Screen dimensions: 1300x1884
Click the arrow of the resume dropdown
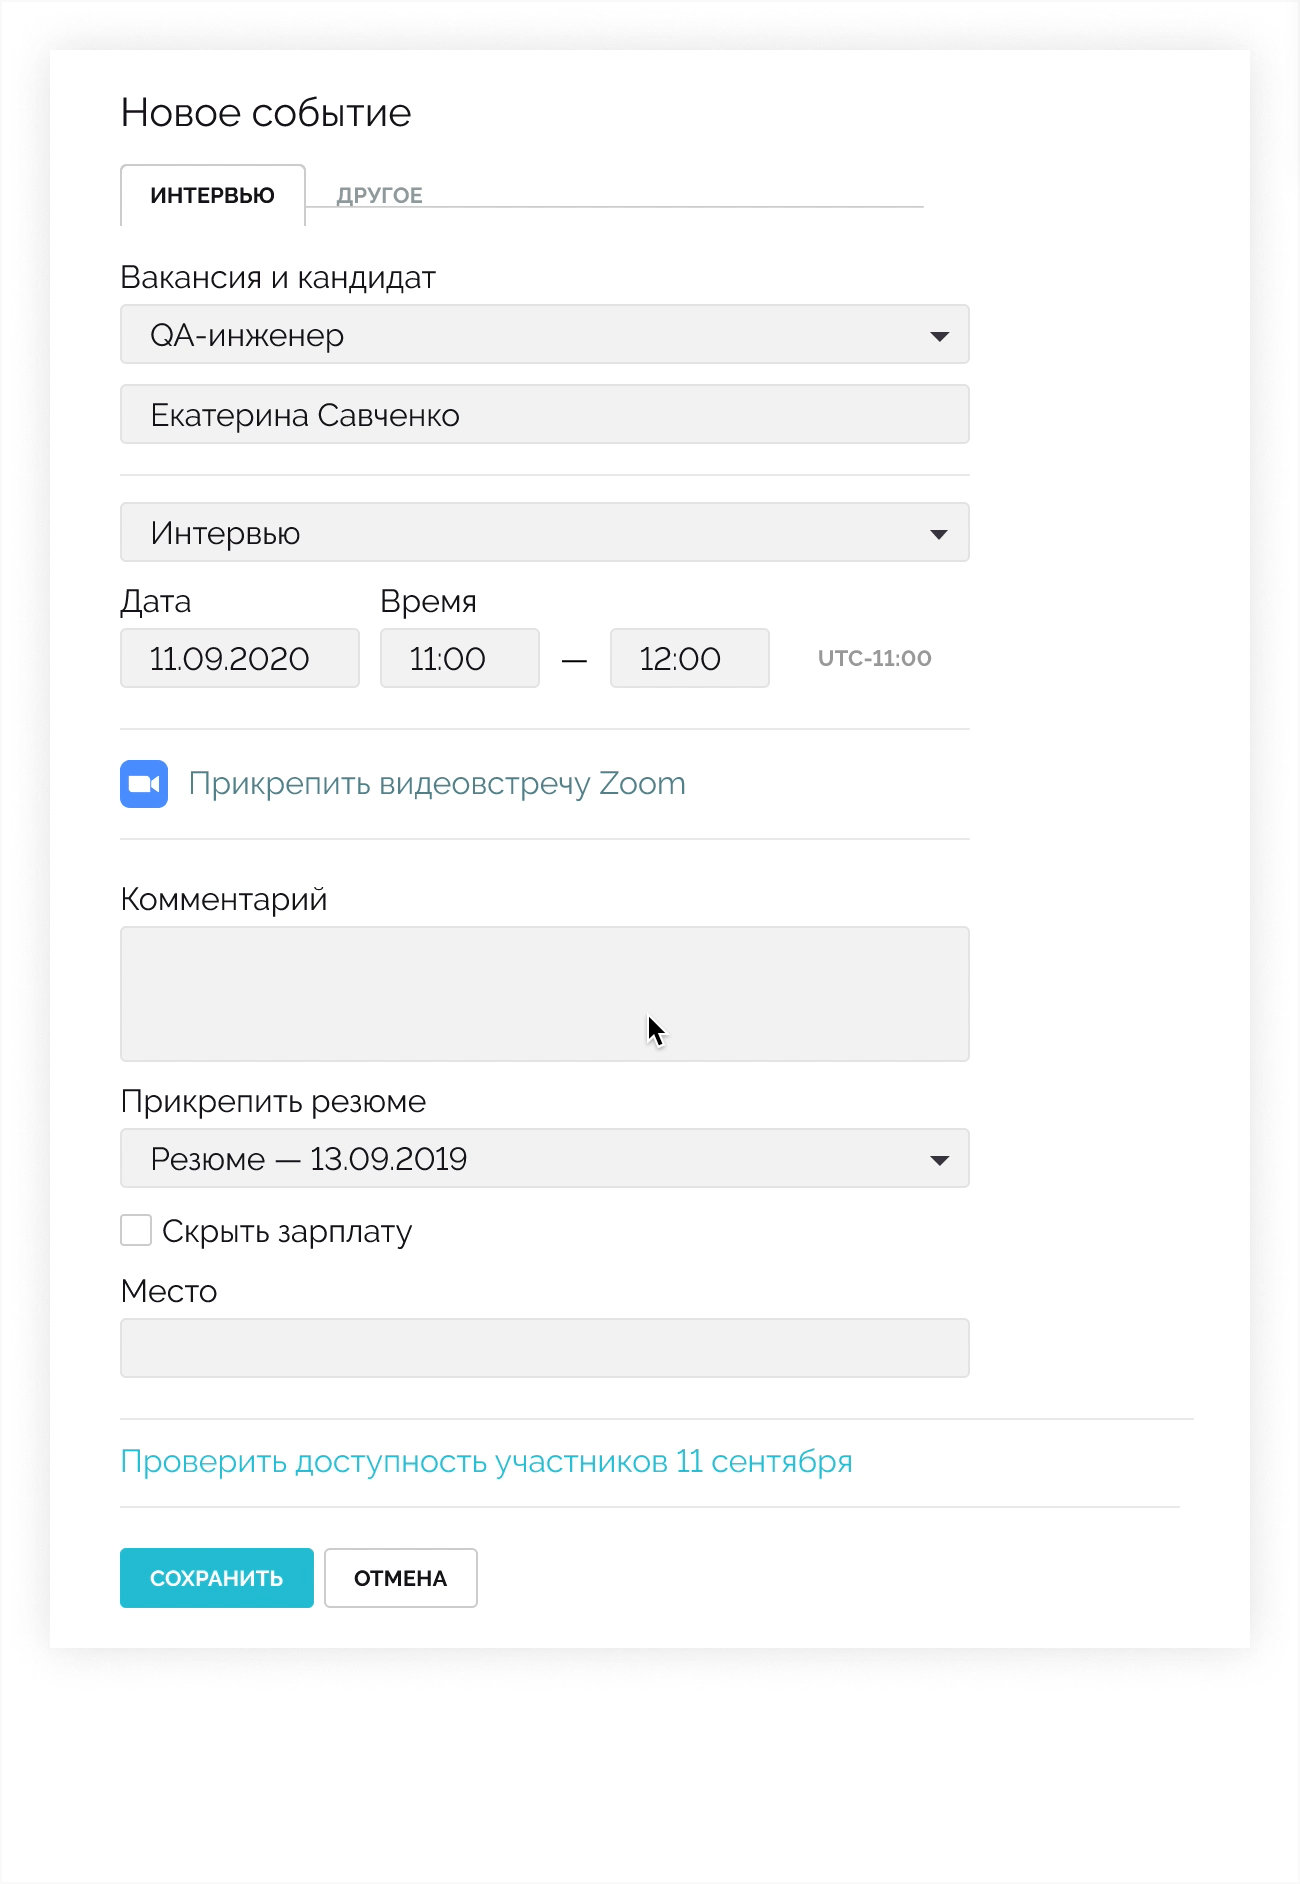tap(939, 1160)
